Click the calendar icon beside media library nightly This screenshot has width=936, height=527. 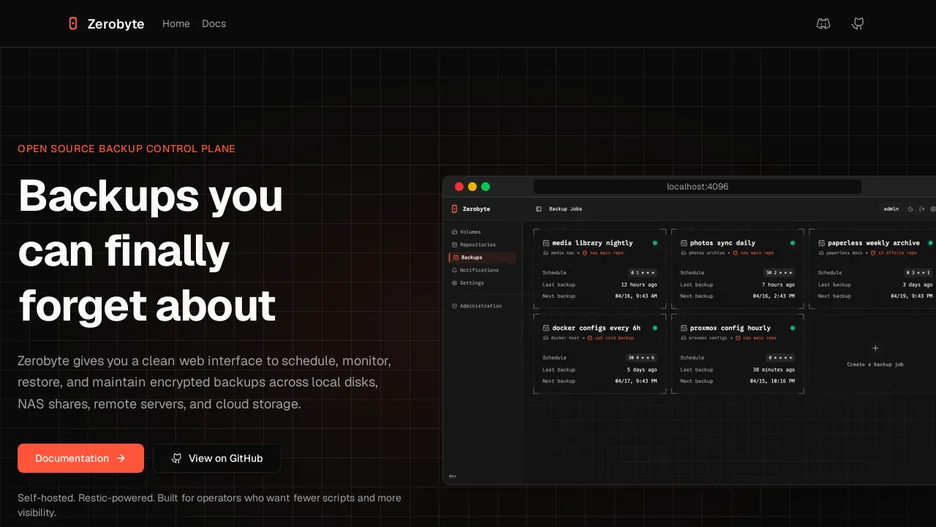[x=546, y=243]
